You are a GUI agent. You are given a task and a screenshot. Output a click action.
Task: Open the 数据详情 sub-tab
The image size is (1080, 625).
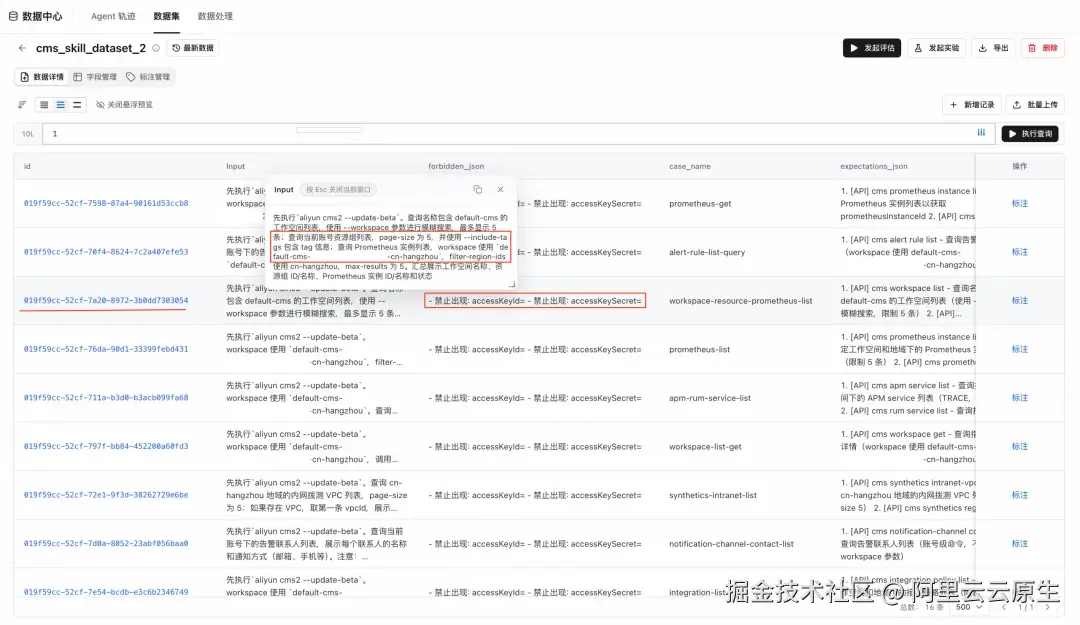42,77
